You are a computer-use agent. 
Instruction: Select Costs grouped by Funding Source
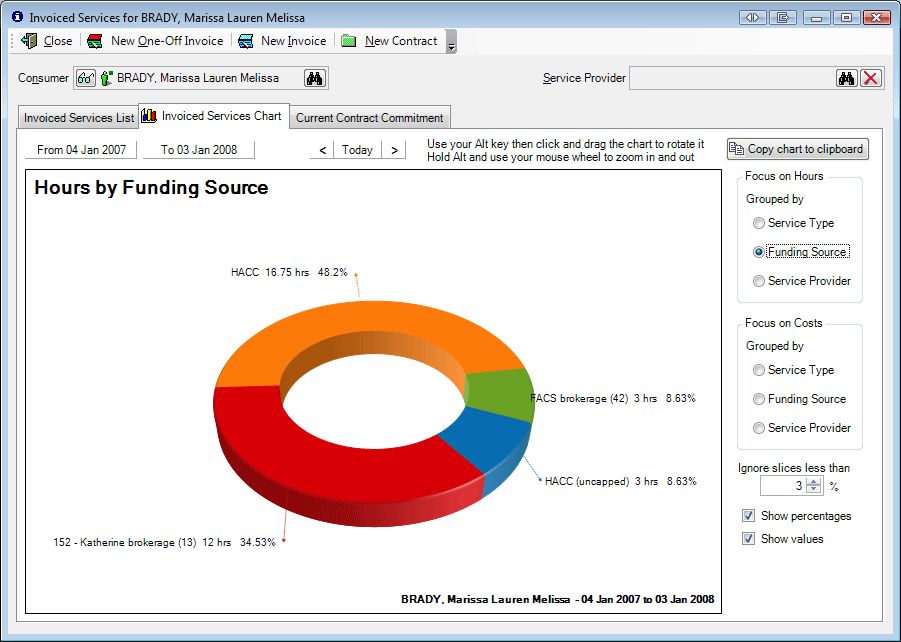(x=799, y=399)
